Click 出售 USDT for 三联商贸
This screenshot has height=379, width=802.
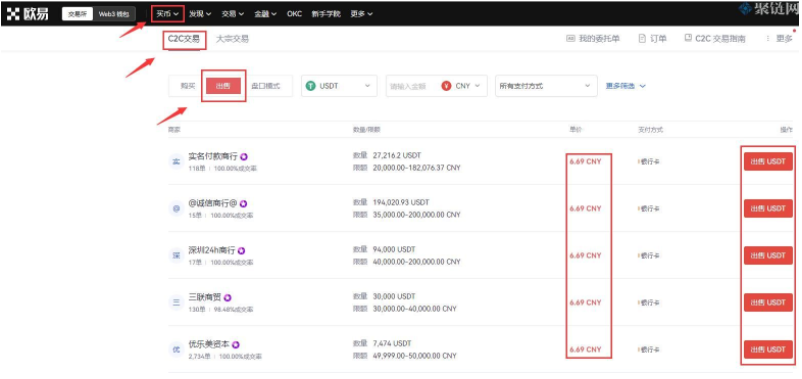coord(768,303)
